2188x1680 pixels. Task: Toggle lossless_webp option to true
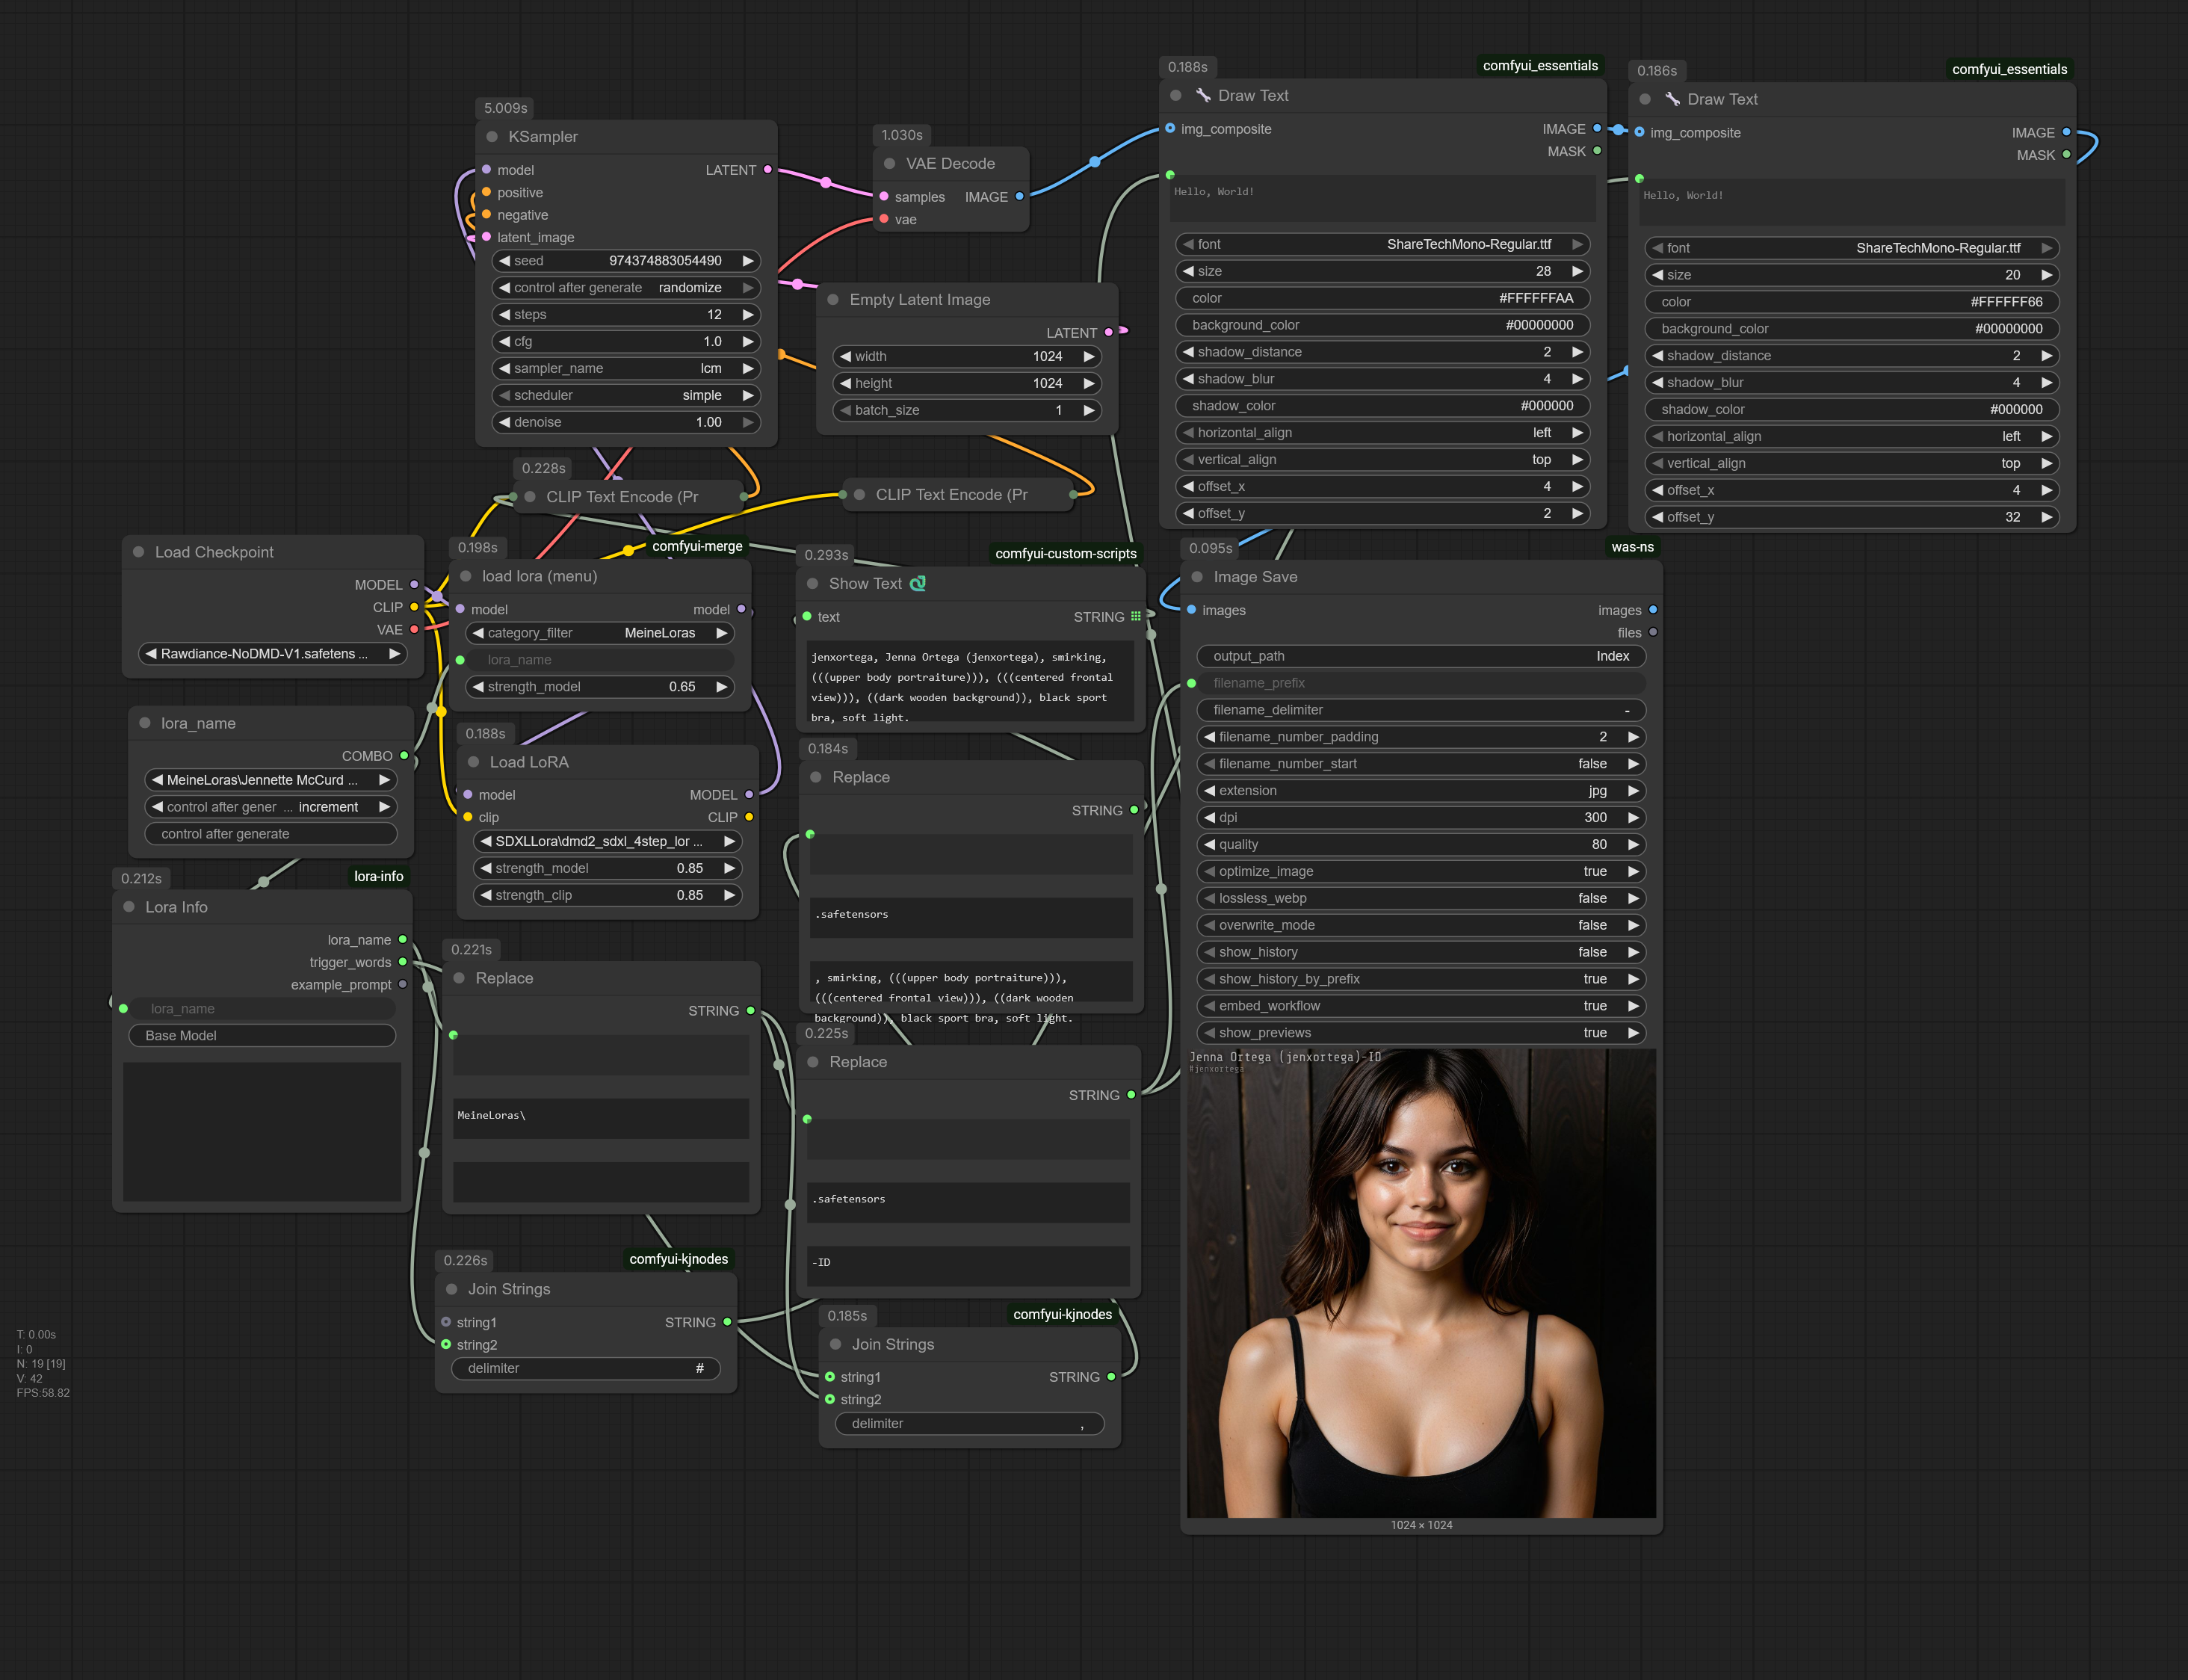click(1421, 898)
